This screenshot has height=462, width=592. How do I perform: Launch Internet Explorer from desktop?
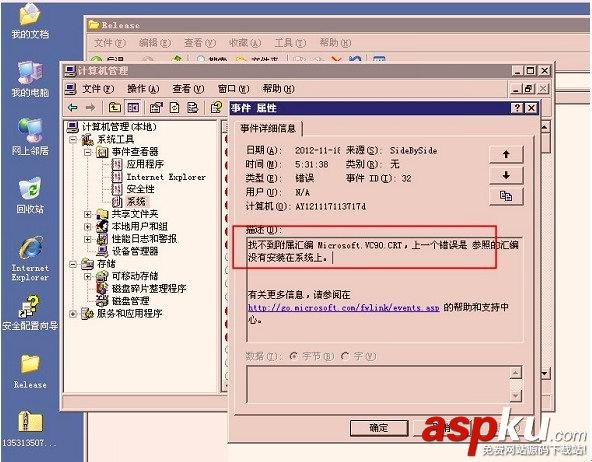coord(30,259)
